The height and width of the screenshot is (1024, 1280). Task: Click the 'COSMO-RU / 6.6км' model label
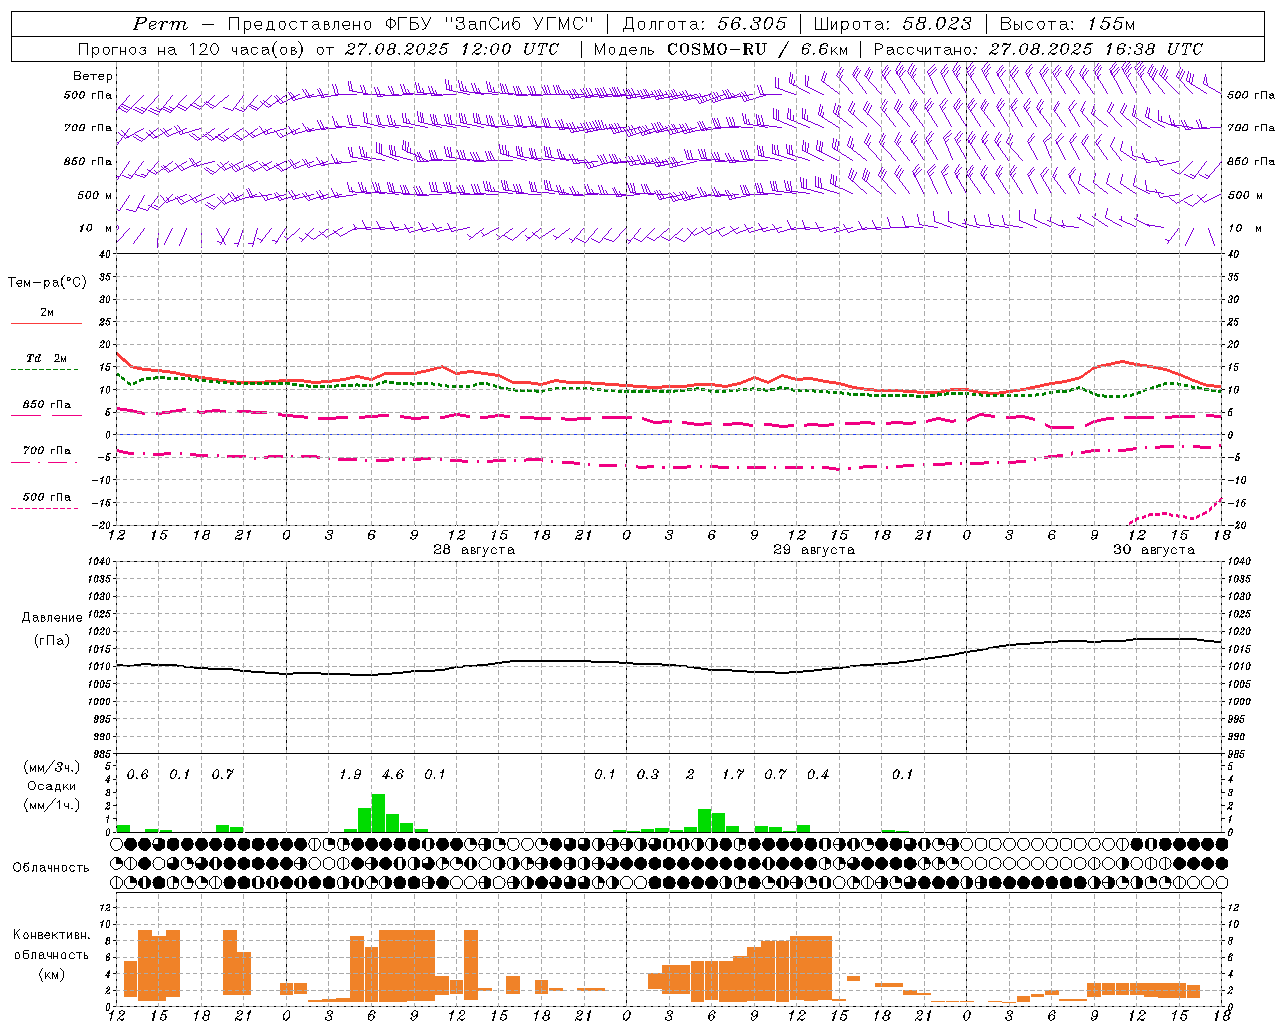[x=757, y=49]
